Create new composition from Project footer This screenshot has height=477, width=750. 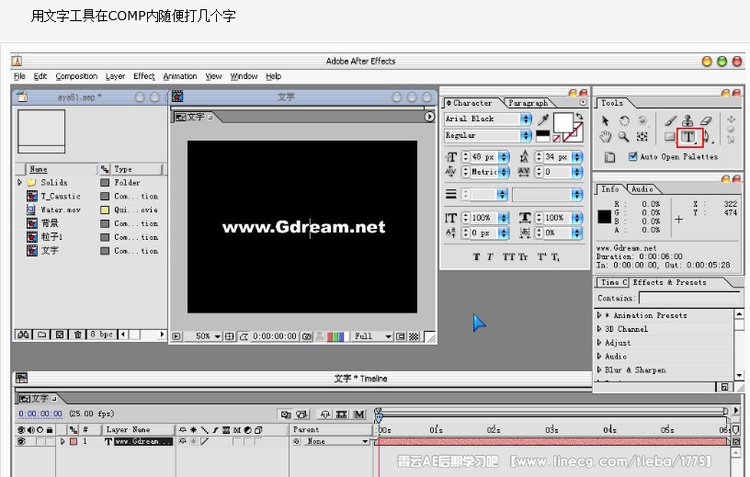coord(59,334)
